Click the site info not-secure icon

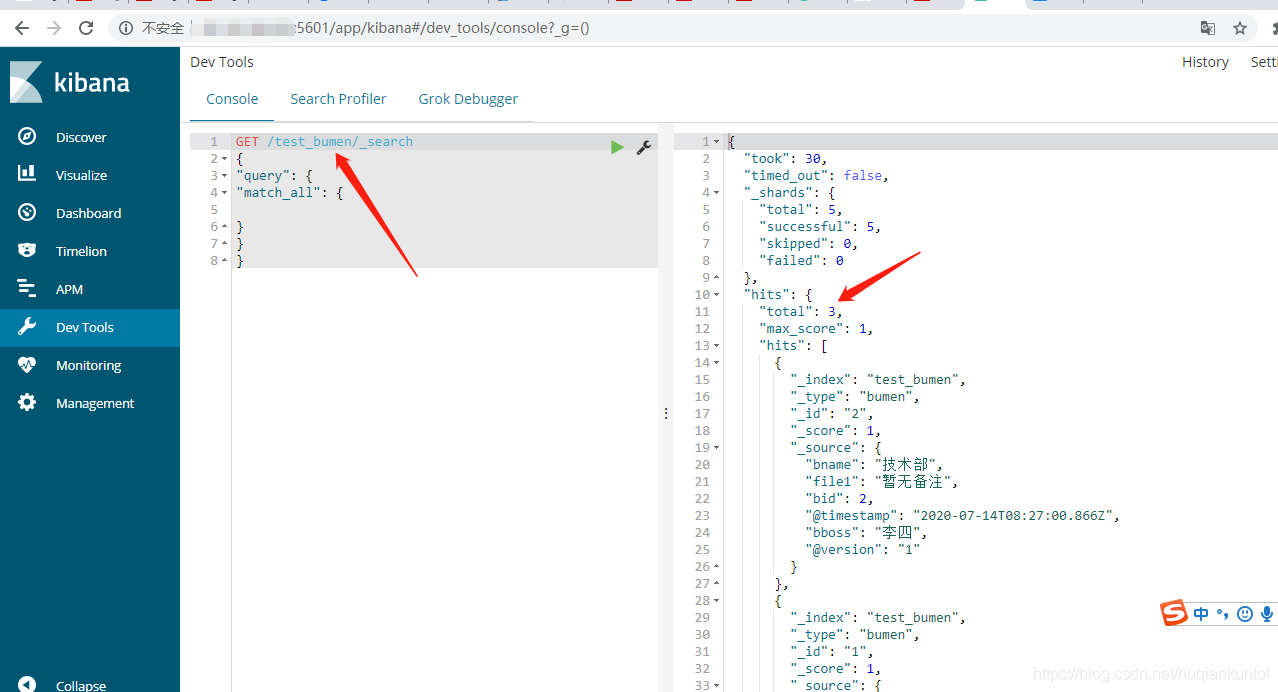point(126,28)
